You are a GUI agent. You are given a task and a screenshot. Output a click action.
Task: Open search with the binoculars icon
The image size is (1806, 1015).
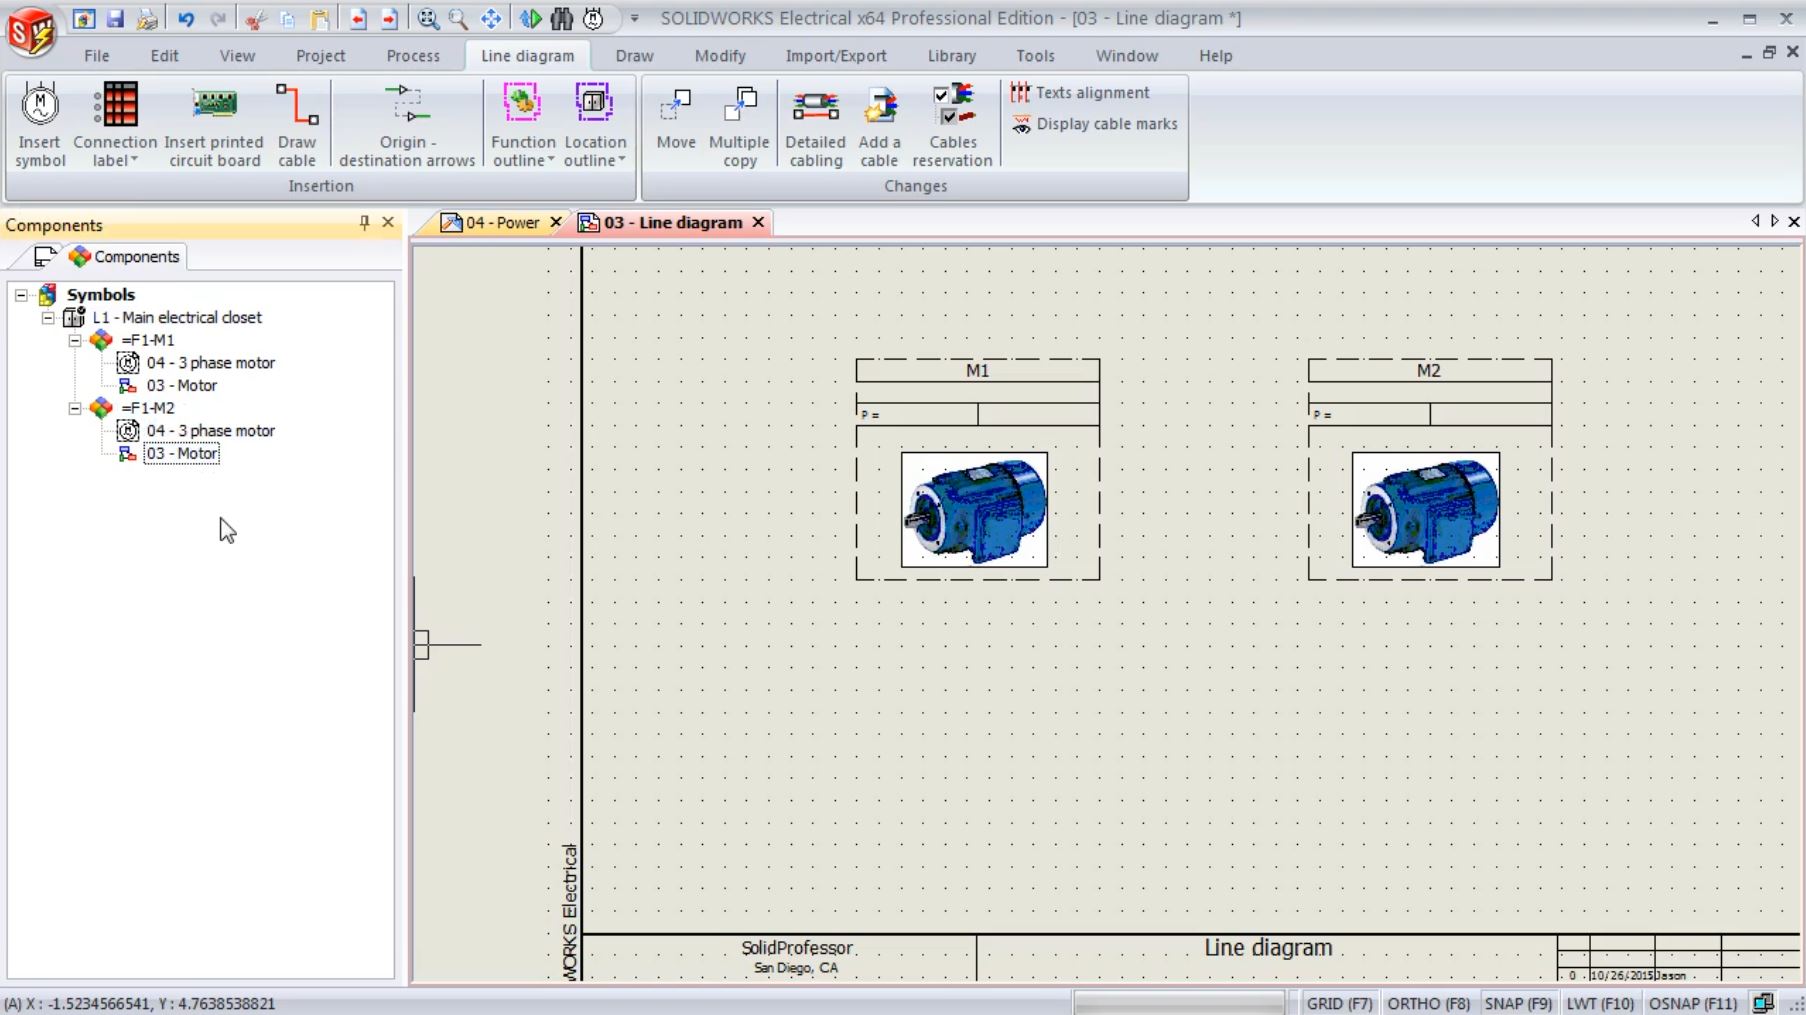point(562,19)
